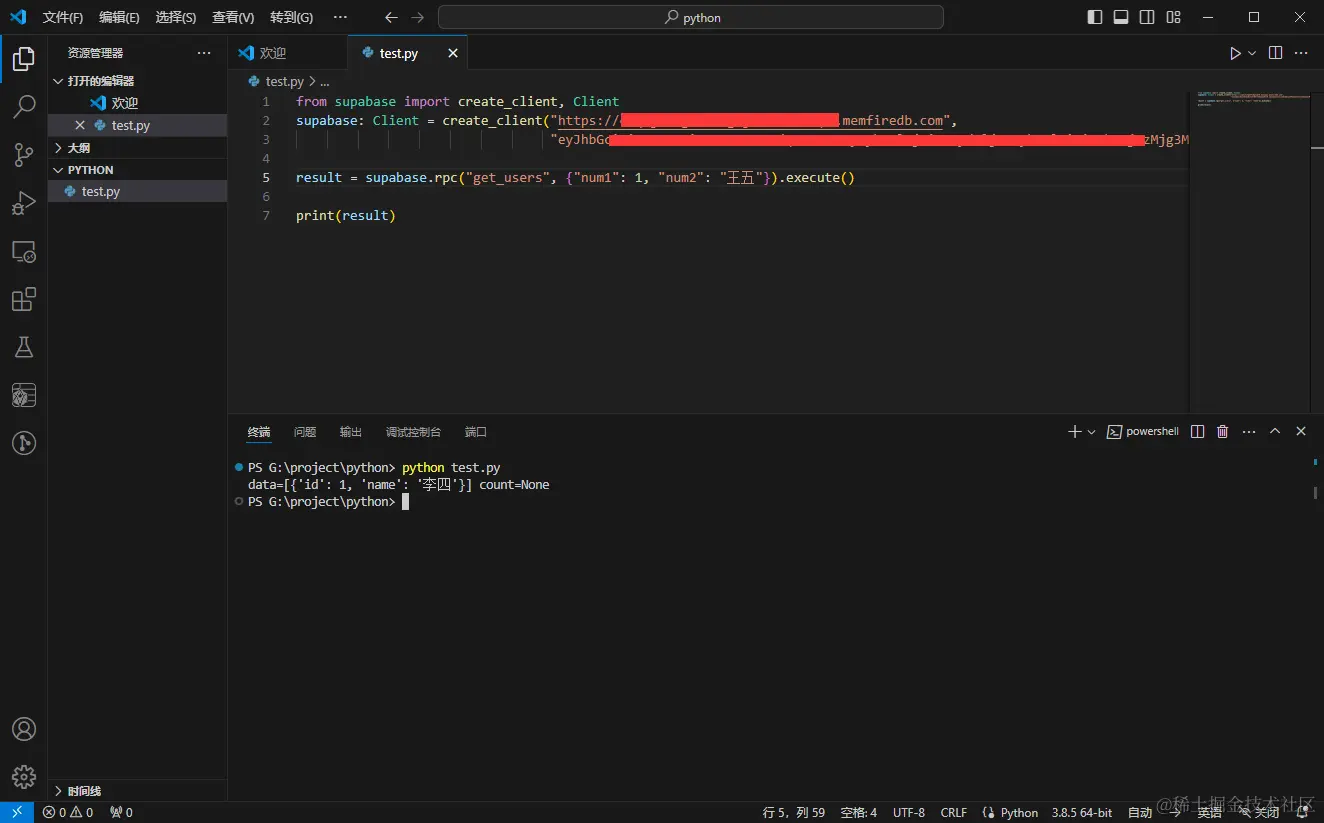This screenshot has width=1324, height=823.
Task: Switch to the 问题 panel tab
Action: tap(305, 432)
